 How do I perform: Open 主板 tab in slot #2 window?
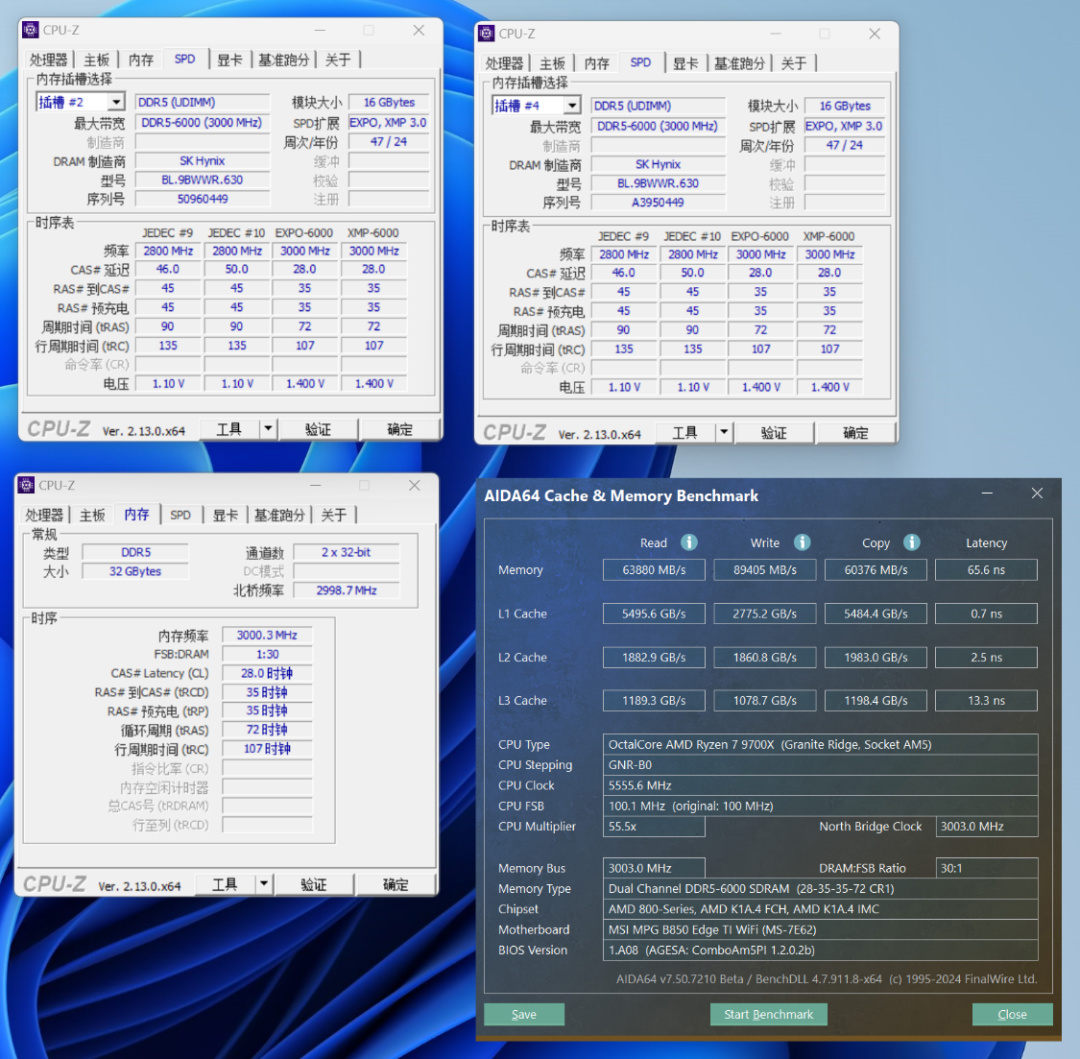coord(96,60)
